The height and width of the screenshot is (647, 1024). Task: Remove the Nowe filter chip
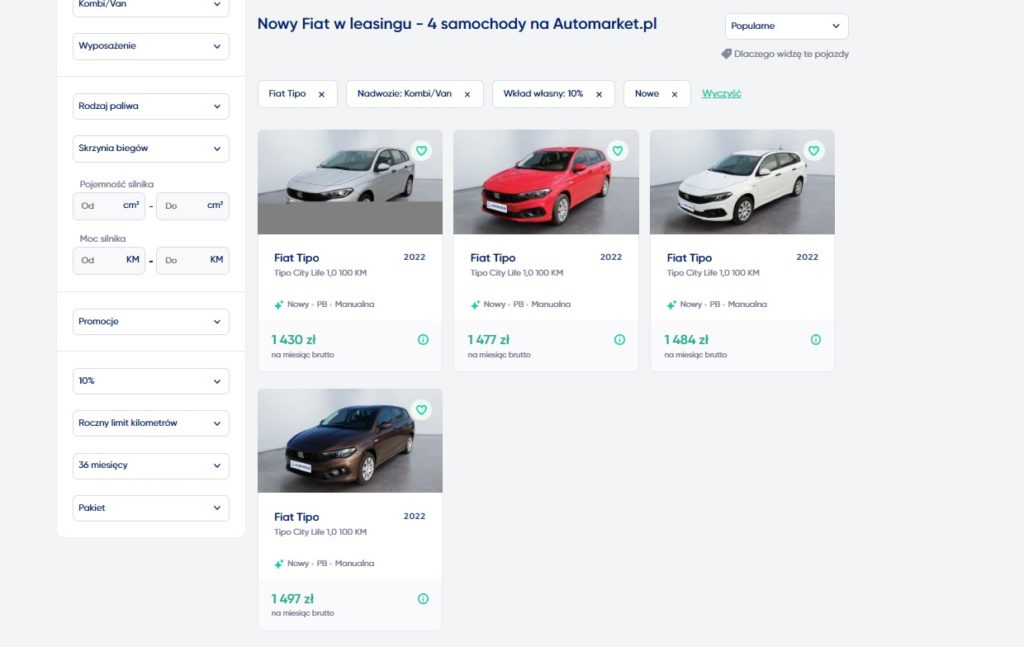point(675,94)
